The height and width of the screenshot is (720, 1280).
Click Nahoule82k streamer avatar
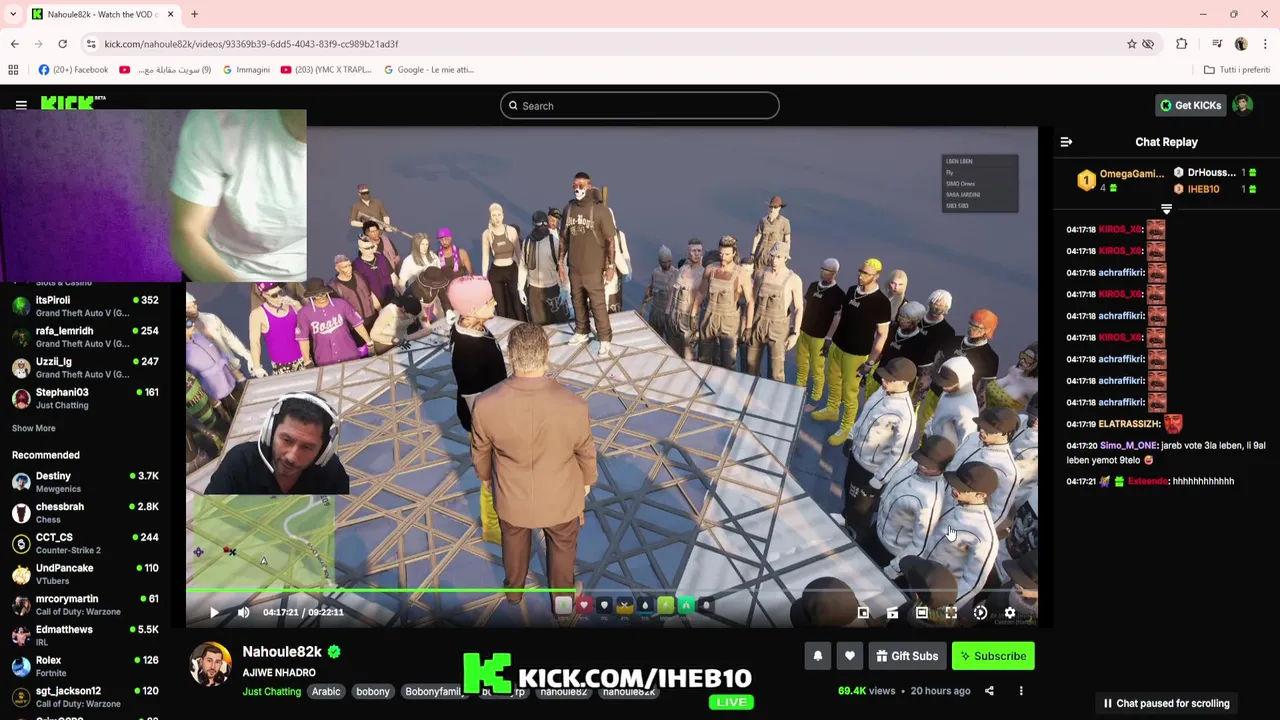click(x=210, y=666)
